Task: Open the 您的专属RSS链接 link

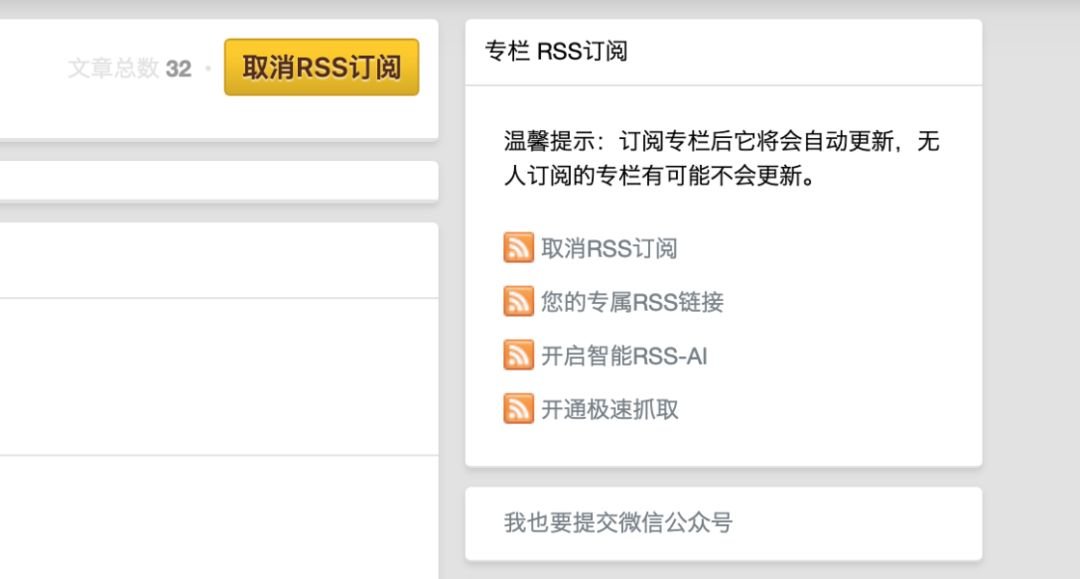Action: click(x=630, y=301)
